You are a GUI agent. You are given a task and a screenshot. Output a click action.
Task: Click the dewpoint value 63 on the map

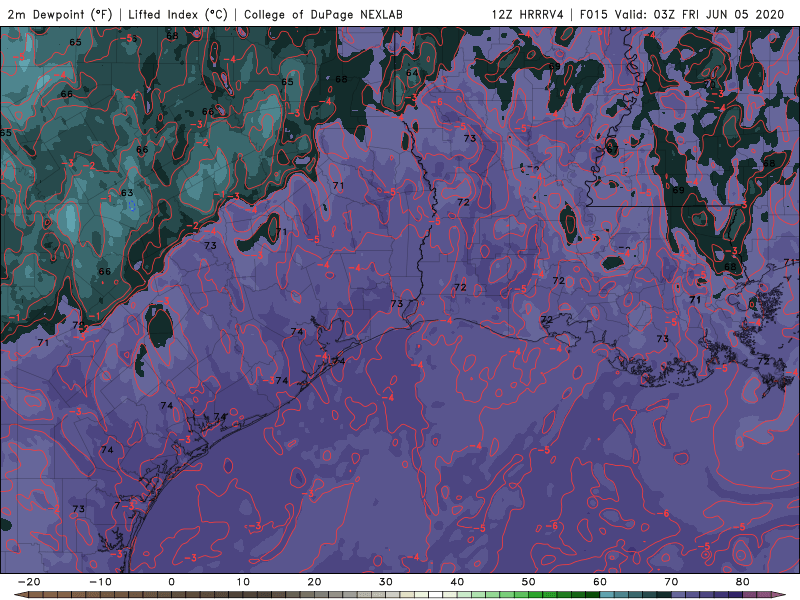127,193
